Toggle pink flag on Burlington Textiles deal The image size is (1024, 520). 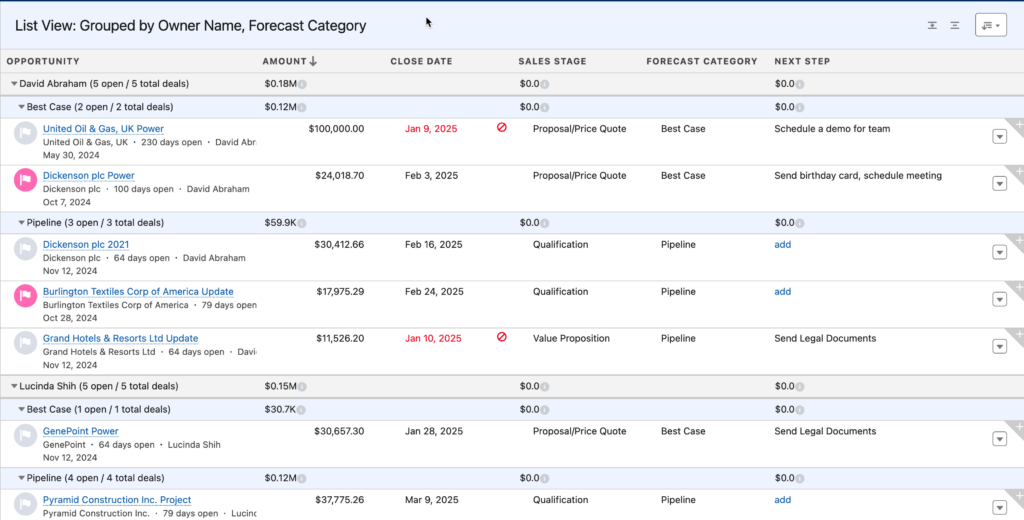[x=25, y=296]
